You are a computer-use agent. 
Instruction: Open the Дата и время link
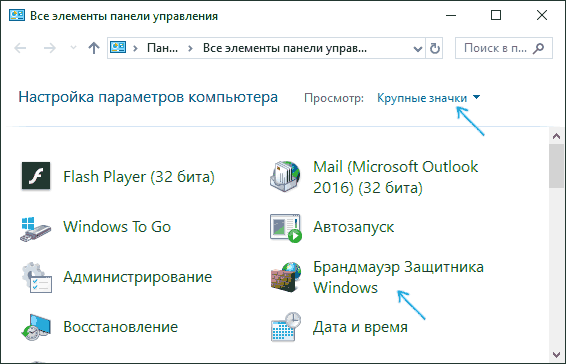pos(360,327)
